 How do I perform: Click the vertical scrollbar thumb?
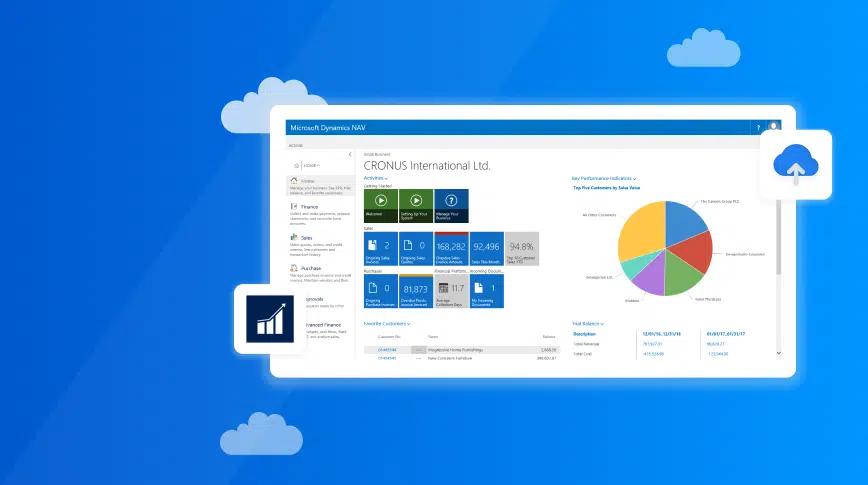778,237
